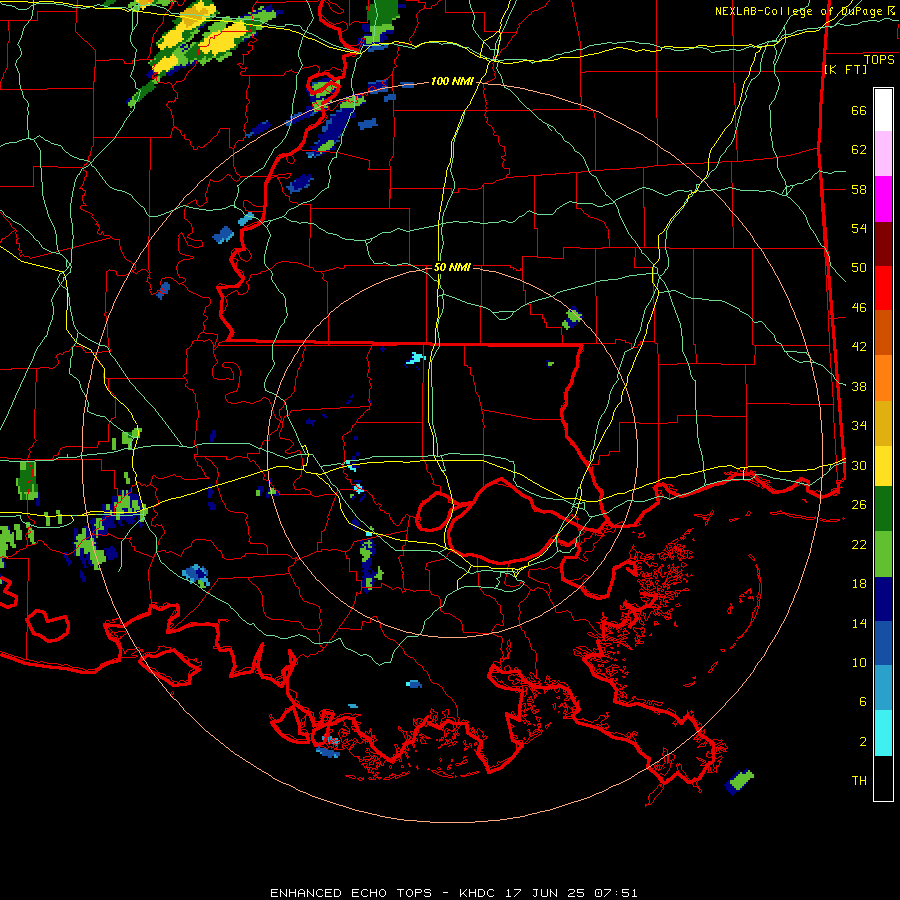Click the '14' legend value

click(859, 623)
